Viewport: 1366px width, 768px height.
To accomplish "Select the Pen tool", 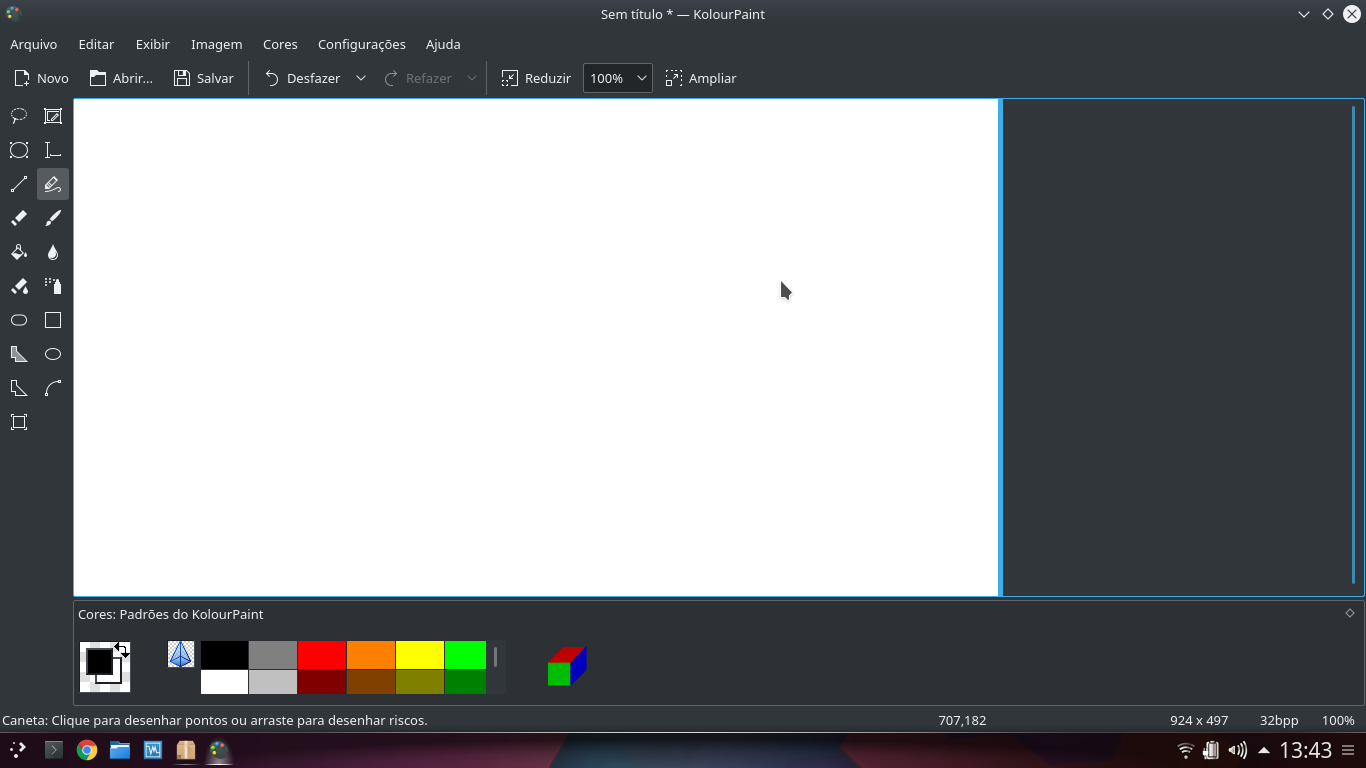I will tap(52, 184).
